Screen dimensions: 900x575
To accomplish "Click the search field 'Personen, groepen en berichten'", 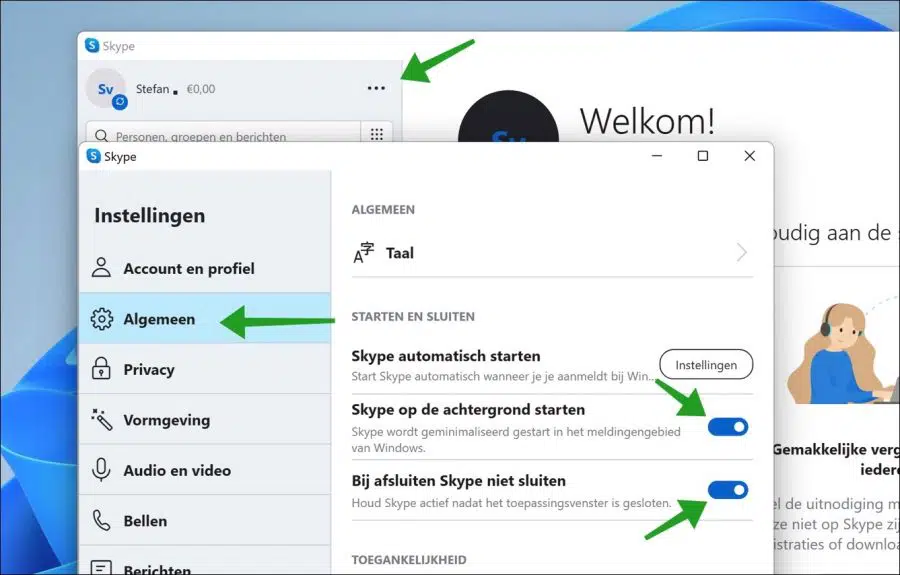I will (223, 133).
